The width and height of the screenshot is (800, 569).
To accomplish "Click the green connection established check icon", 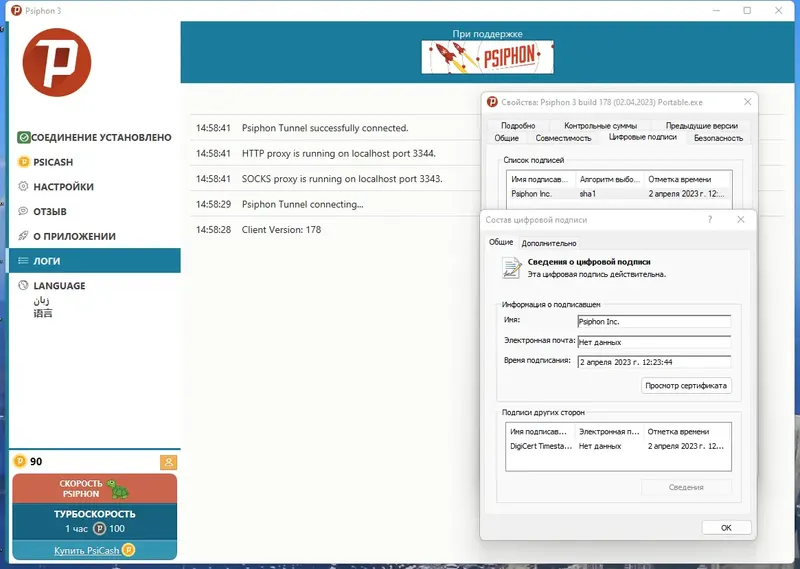I will [23, 137].
